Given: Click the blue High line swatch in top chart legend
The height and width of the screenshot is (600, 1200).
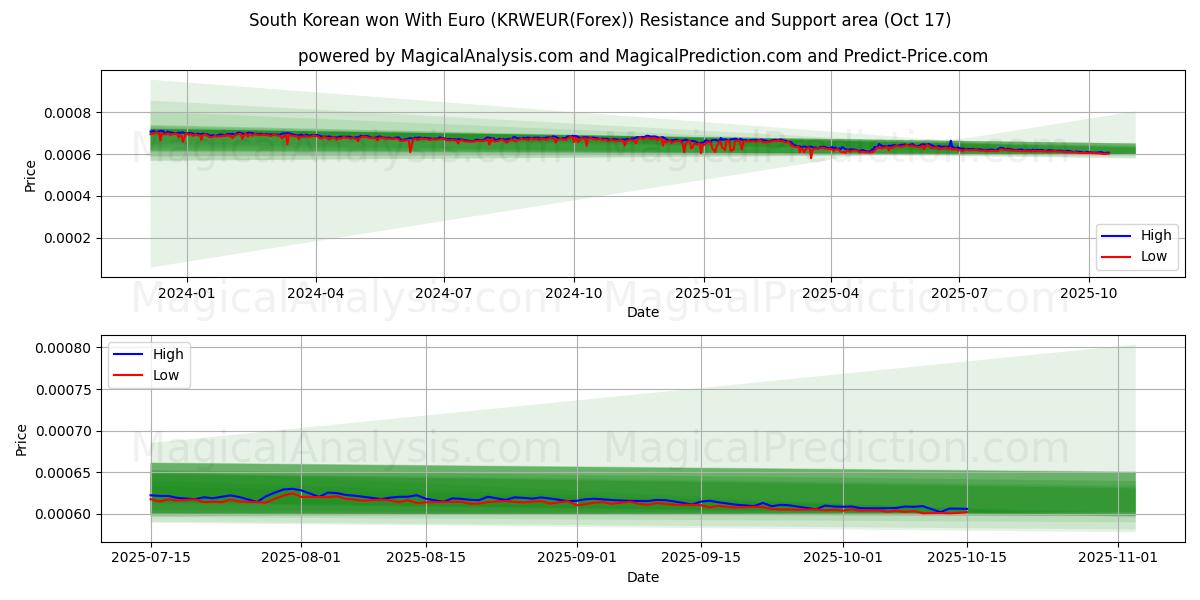Looking at the screenshot, I should click(1116, 236).
